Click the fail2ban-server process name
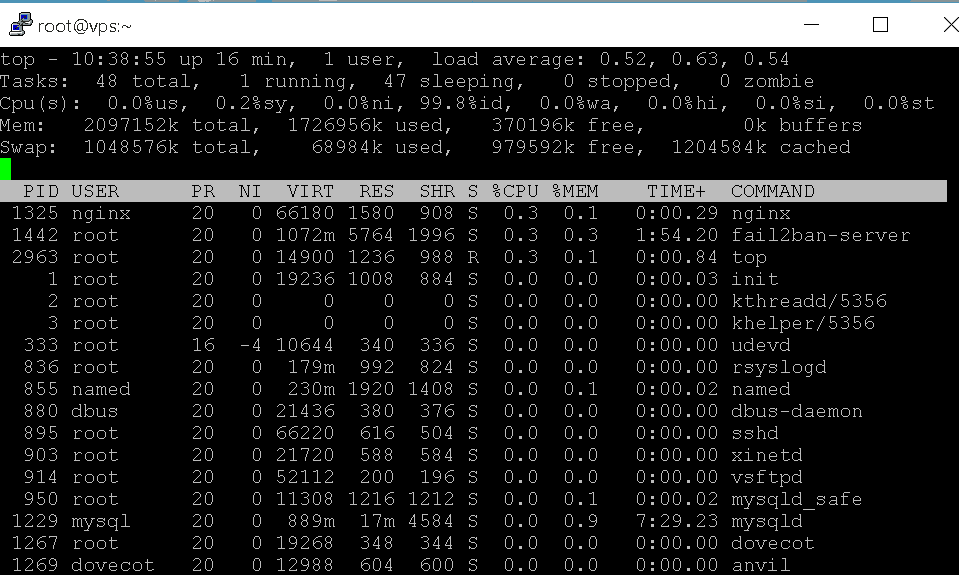The image size is (959, 575). [x=820, y=235]
